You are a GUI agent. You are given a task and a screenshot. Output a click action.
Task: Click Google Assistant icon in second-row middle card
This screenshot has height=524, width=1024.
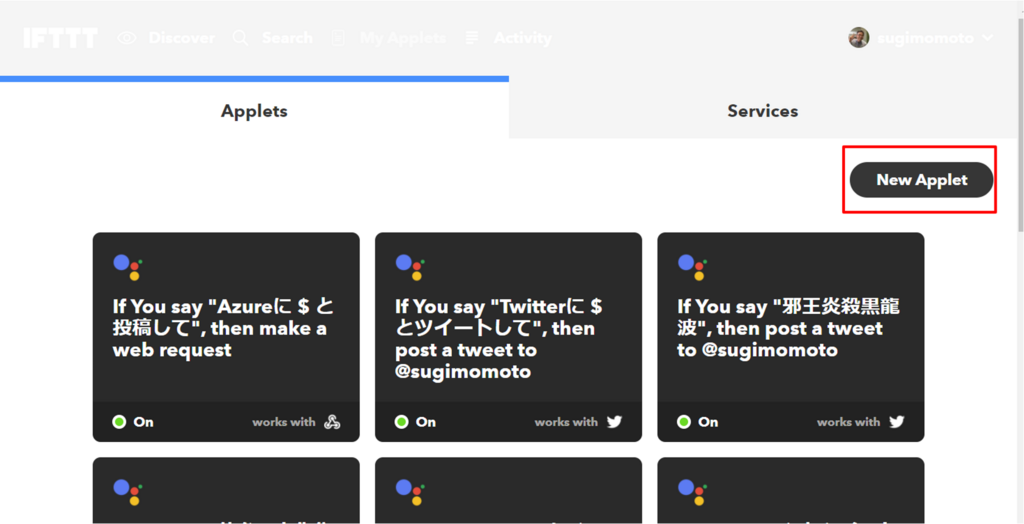click(410, 491)
